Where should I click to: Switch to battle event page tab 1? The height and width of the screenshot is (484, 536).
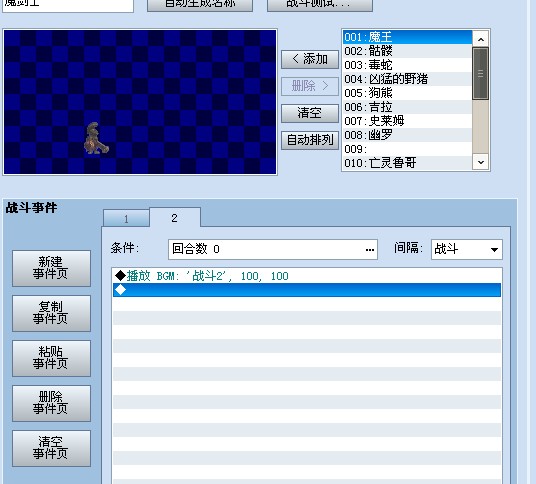tap(126, 218)
